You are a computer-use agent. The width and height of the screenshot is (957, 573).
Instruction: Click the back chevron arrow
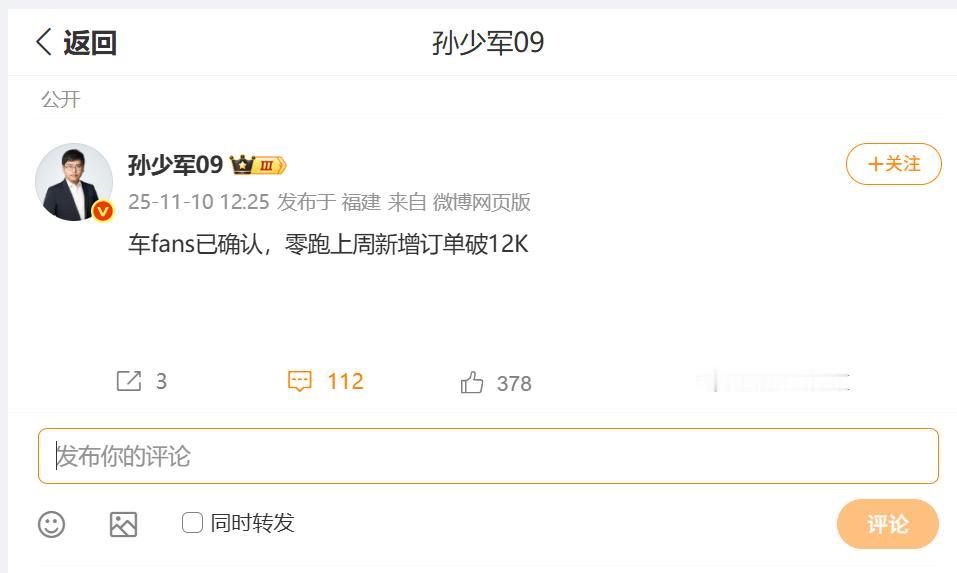[x=43, y=42]
